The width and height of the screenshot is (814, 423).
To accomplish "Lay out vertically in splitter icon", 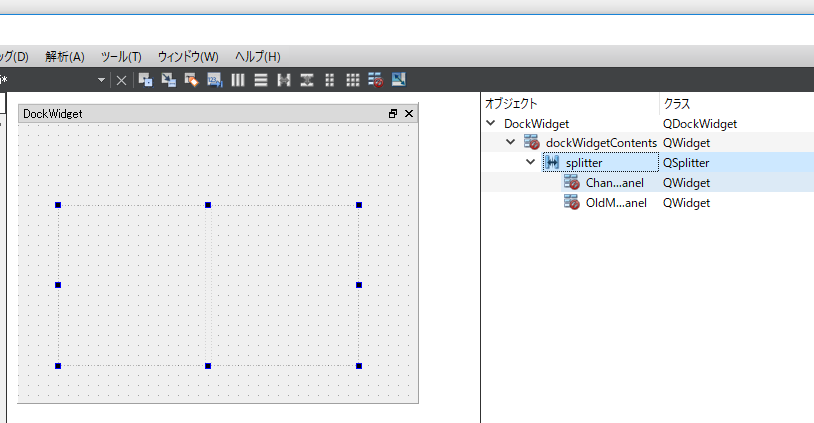I will pos(307,80).
